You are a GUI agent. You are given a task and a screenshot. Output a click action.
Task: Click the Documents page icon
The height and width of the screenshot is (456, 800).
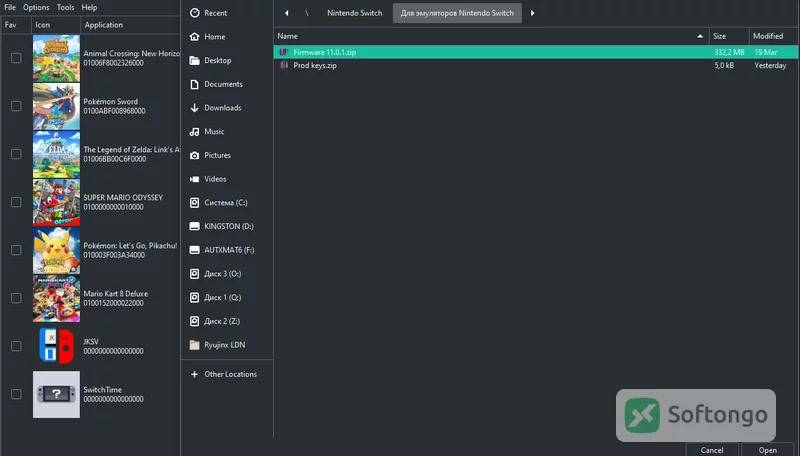[x=194, y=84]
